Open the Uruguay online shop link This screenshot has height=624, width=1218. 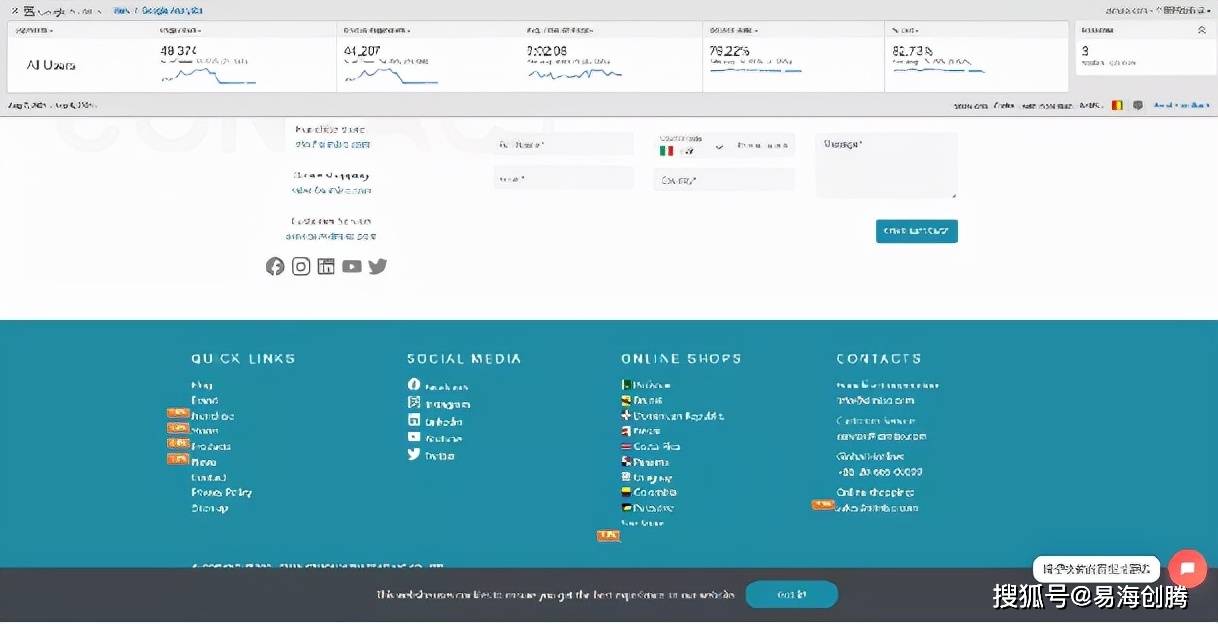coord(653,477)
